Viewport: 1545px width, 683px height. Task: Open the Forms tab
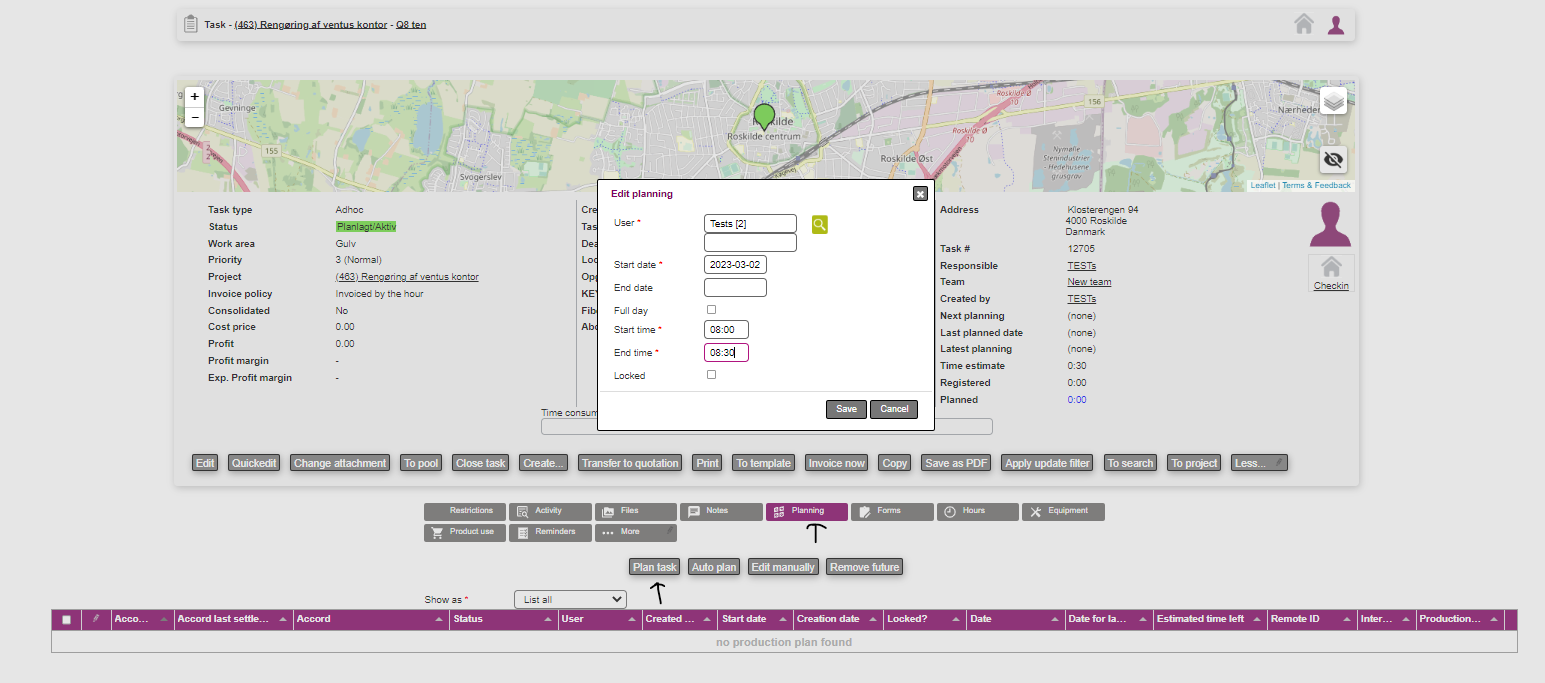pos(891,511)
